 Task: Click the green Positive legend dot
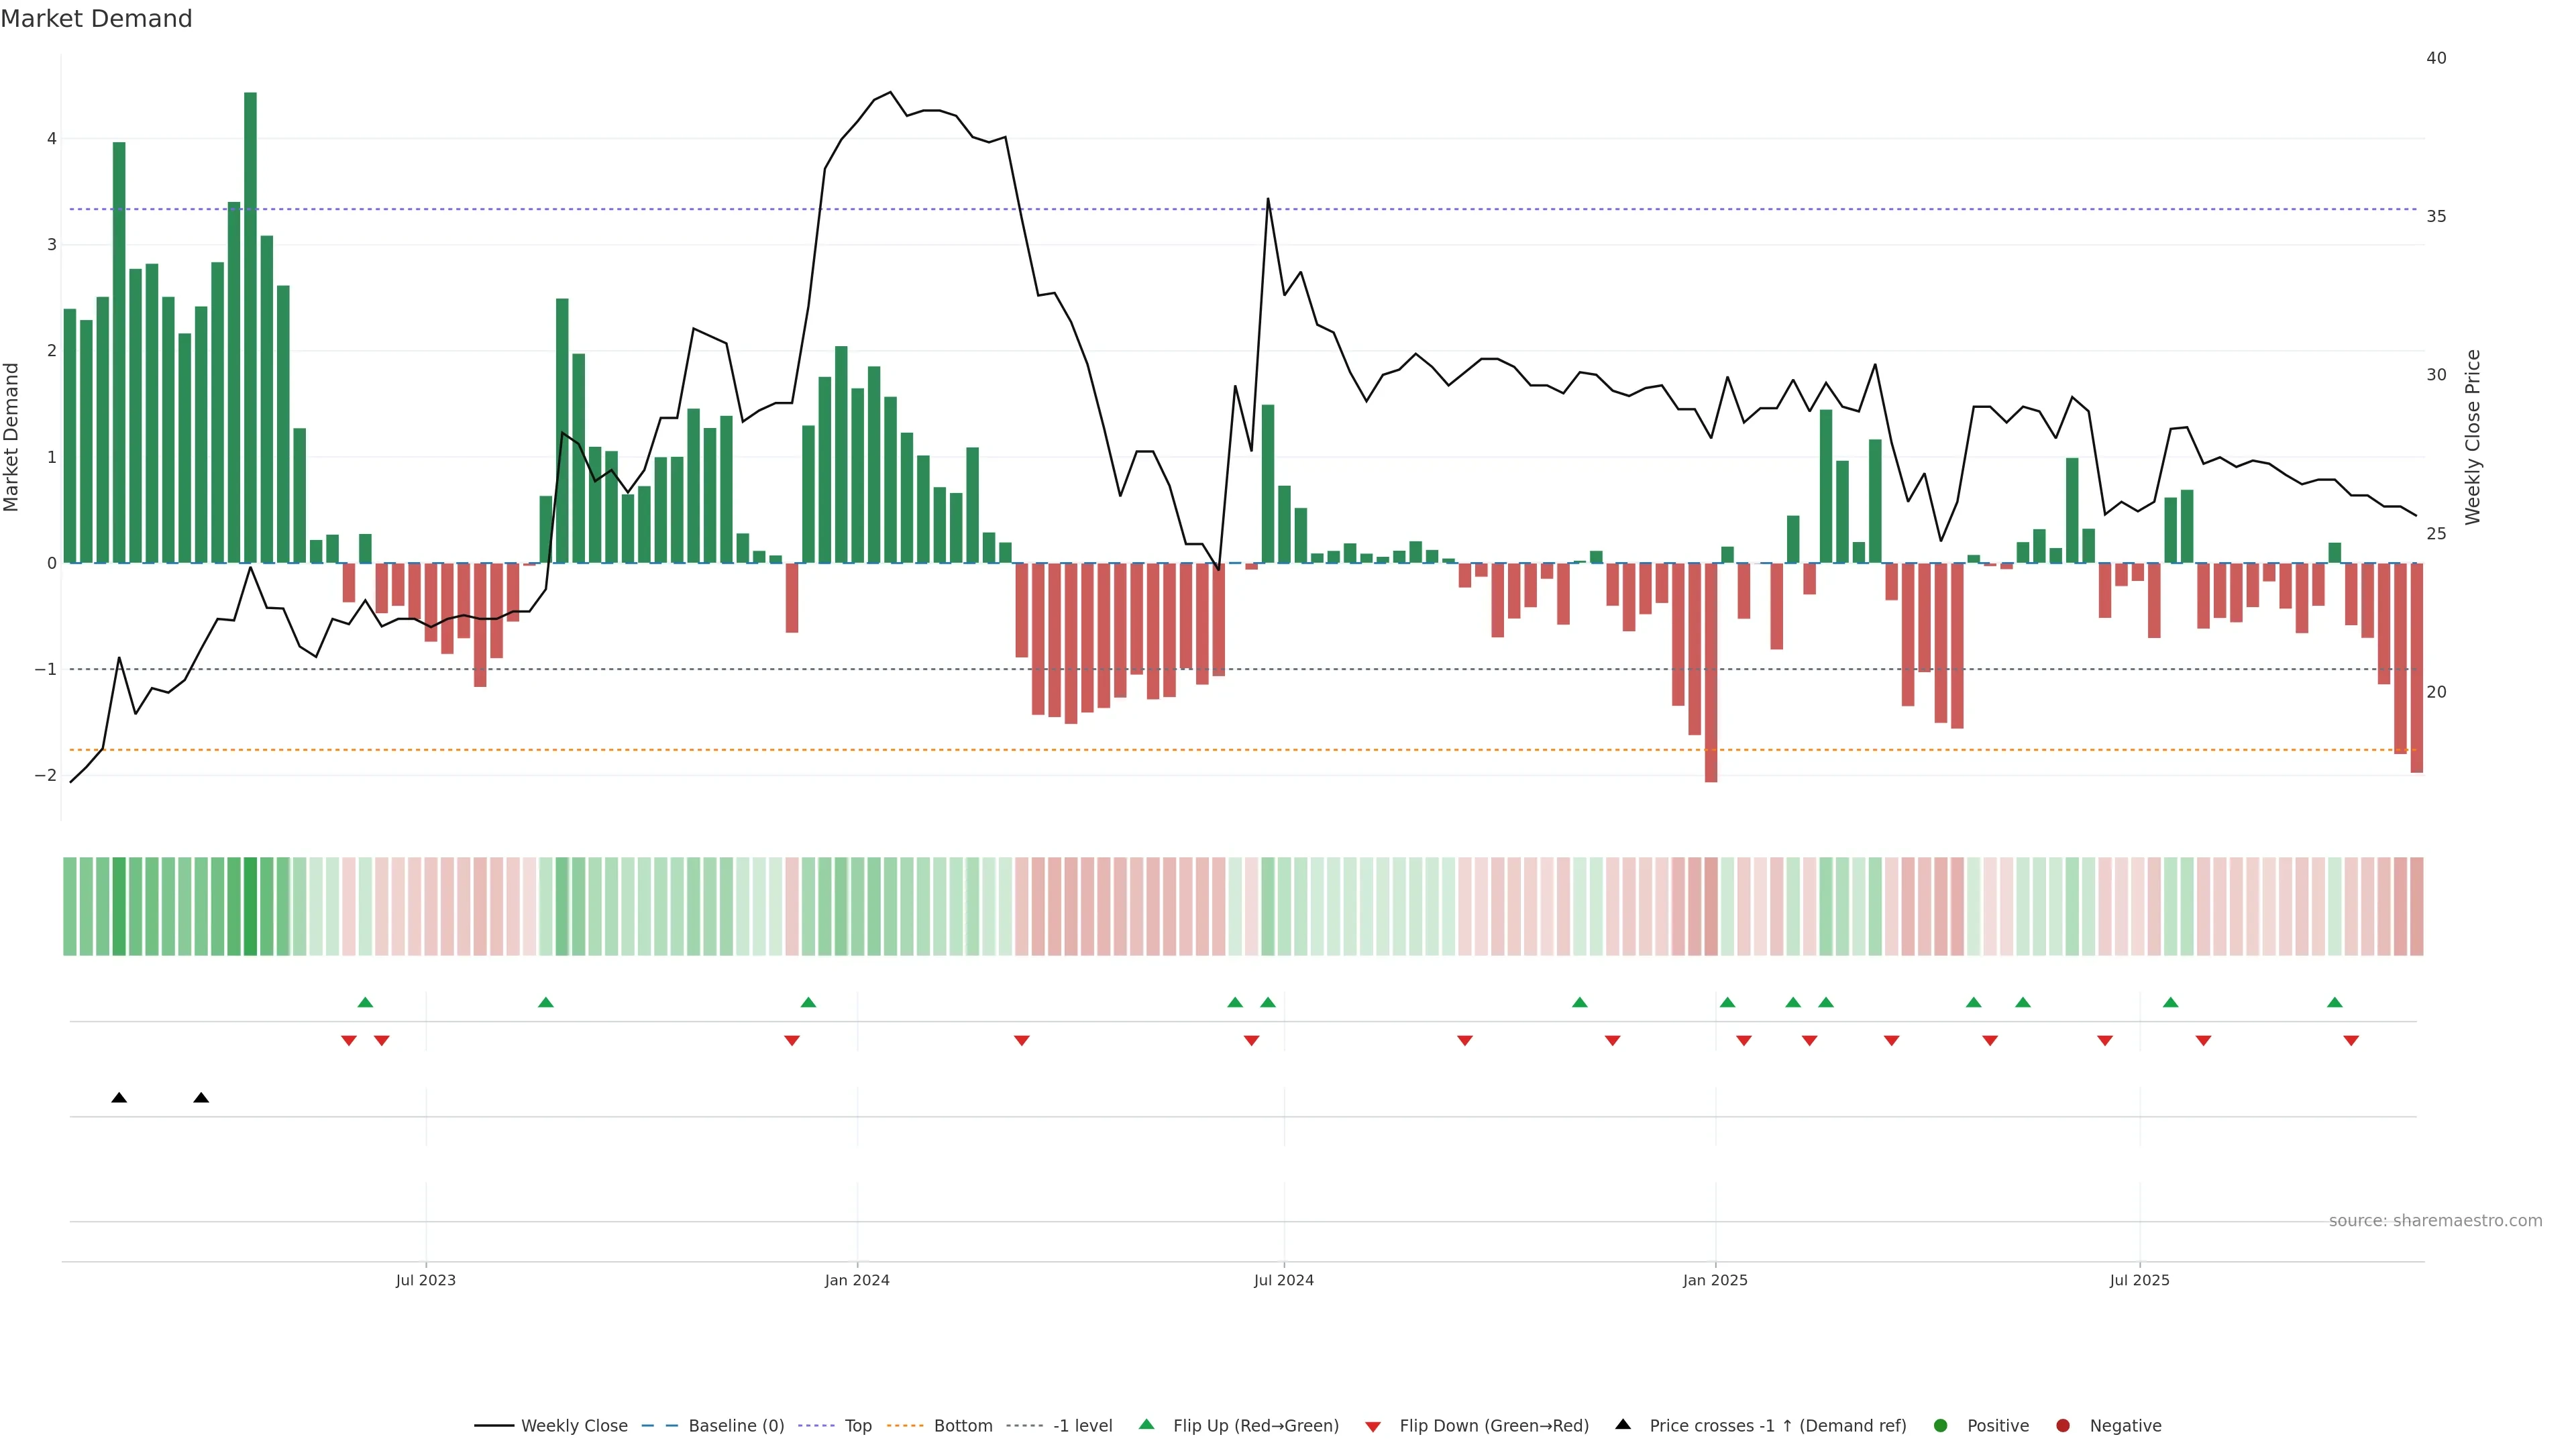(1941, 1425)
